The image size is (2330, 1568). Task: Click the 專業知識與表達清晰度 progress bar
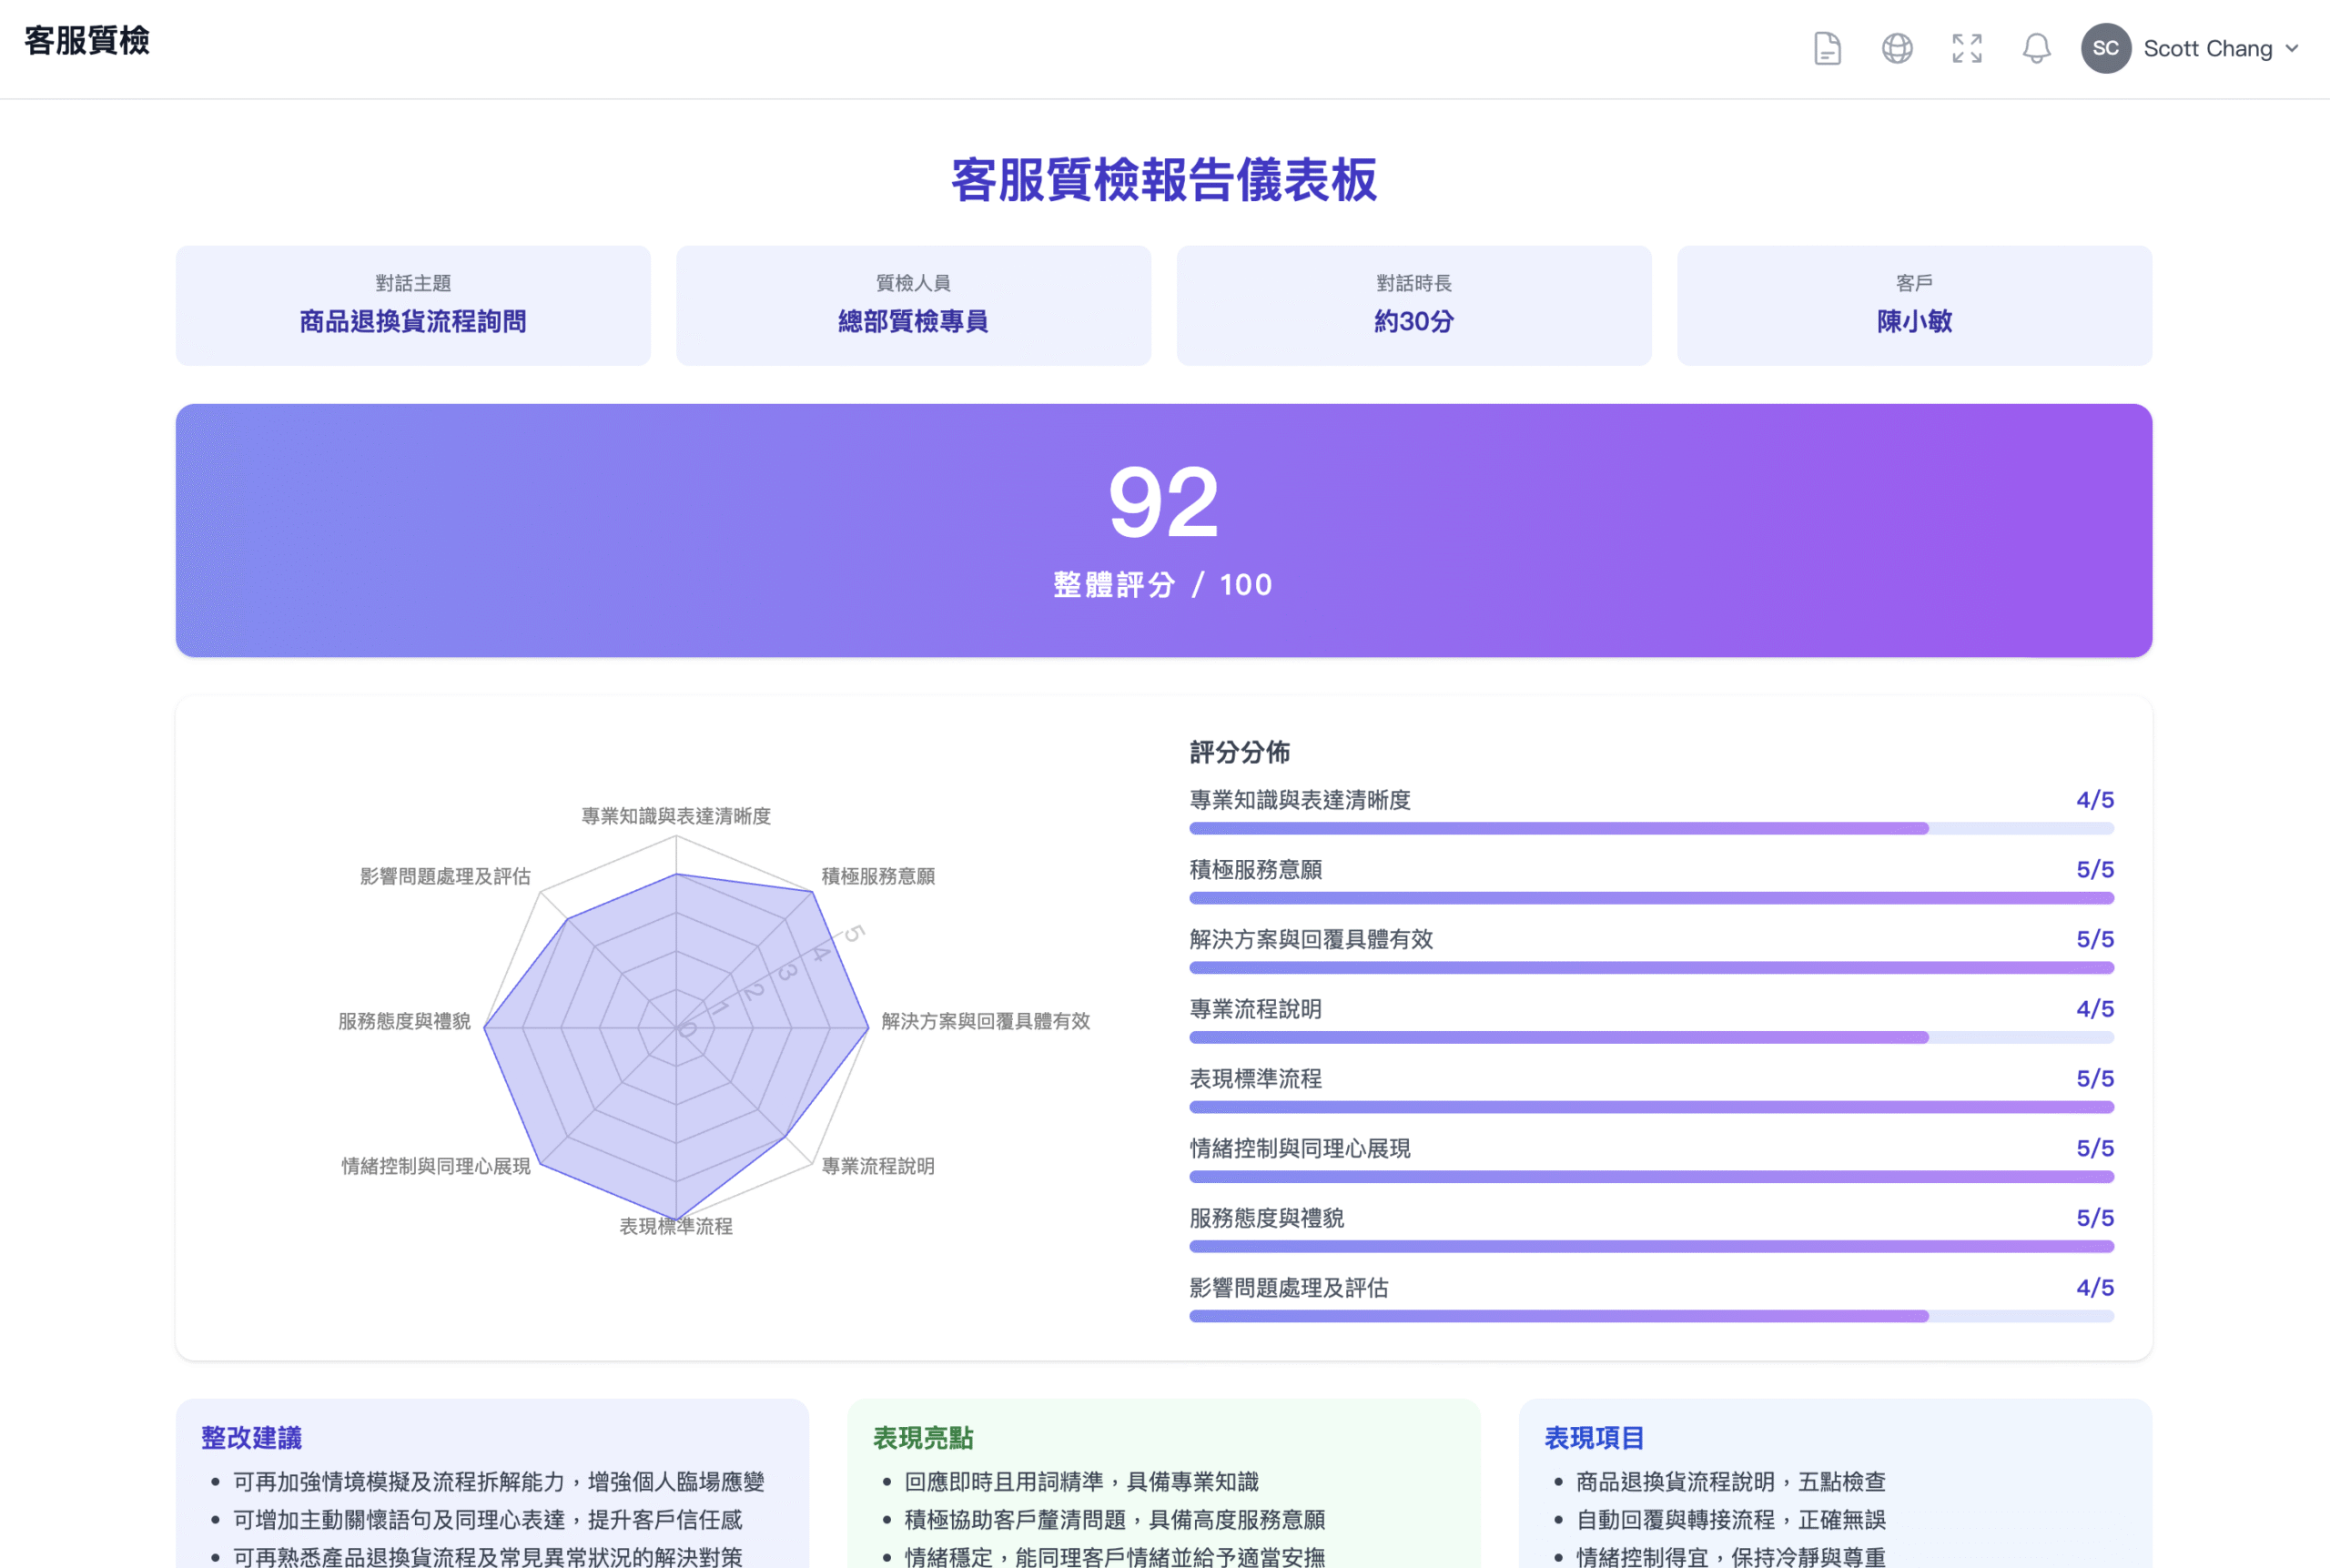point(1650,828)
